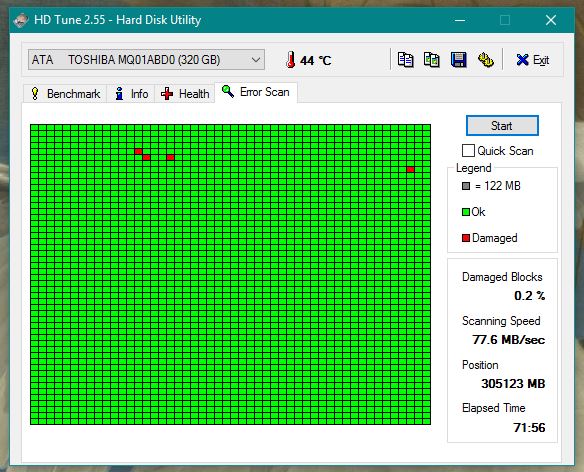Click the copy text to clipboard icon

click(405, 60)
